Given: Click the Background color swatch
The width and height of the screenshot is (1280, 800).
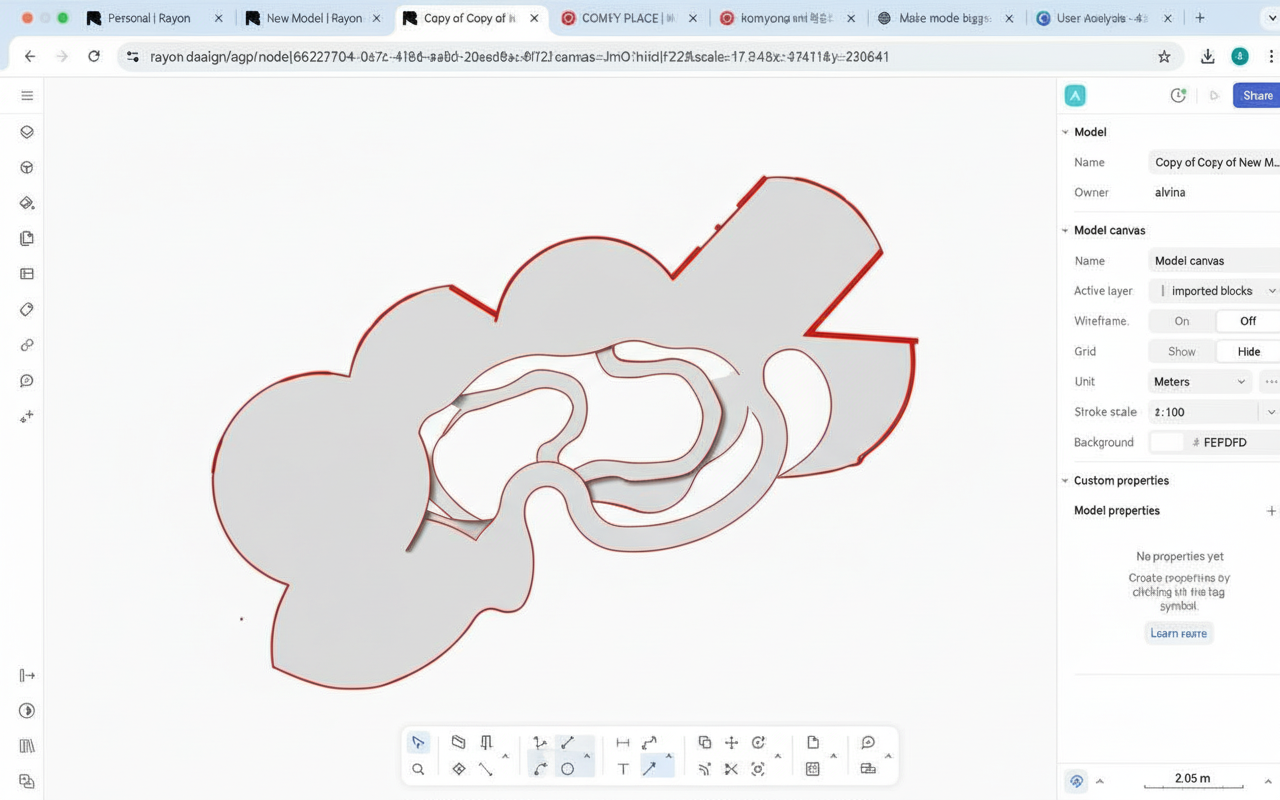Looking at the screenshot, I should click(1166, 442).
